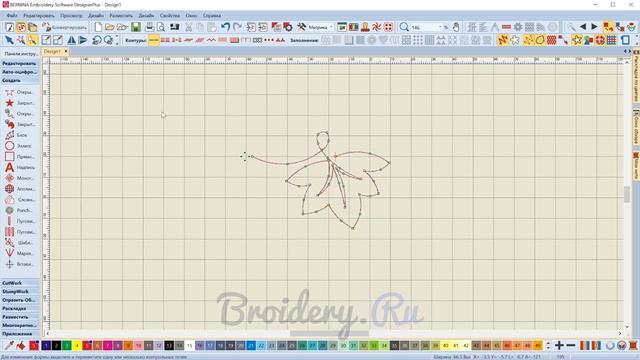Click the Print icon
This screenshot has width=640, height=360.
(150, 27)
